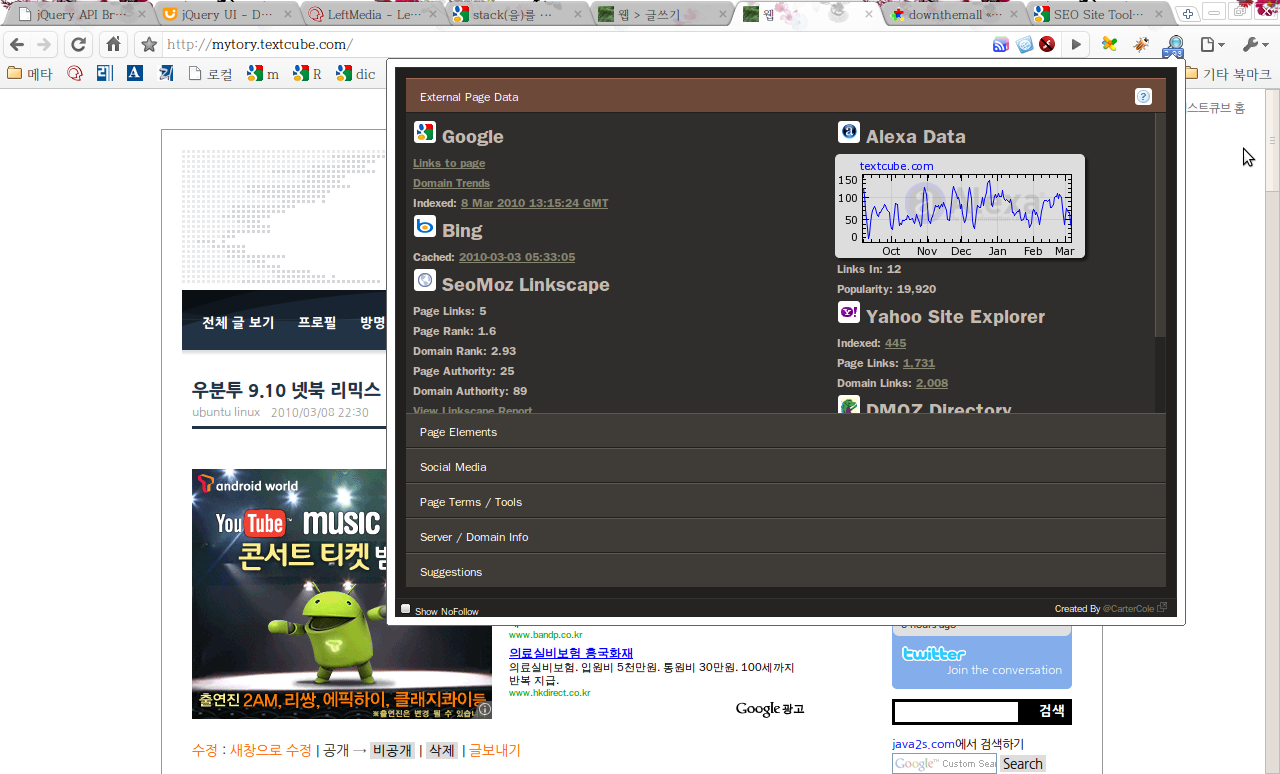The height and width of the screenshot is (774, 1280).
Task: Click the 프로필 blog menu item
Action: click(x=316, y=323)
